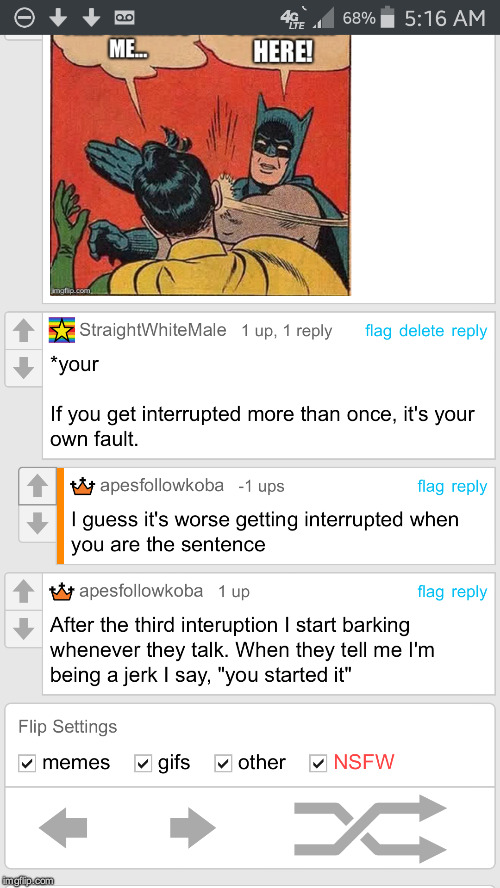Upvote StraightWhiteMale's comment
Viewport: 500px width, 888px height.
(x=23, y=331)
